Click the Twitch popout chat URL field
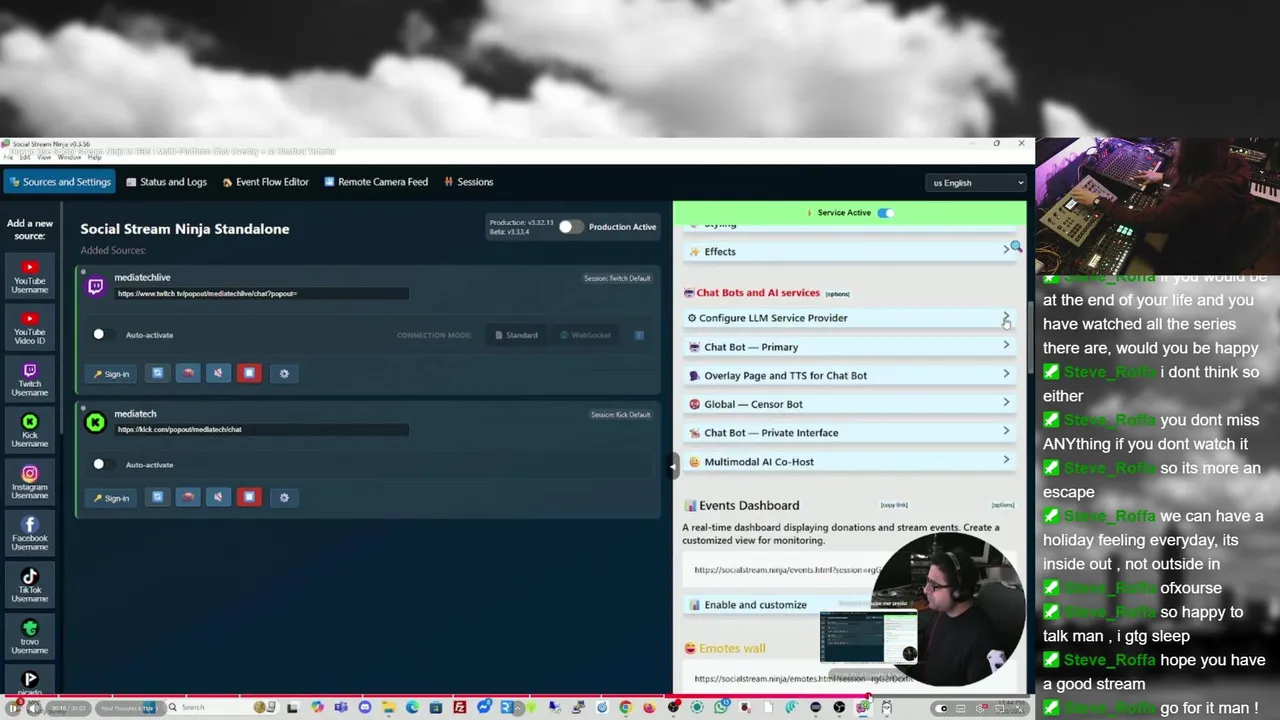Viewport: 1280px width, 720px height. [x=262, y=294]
